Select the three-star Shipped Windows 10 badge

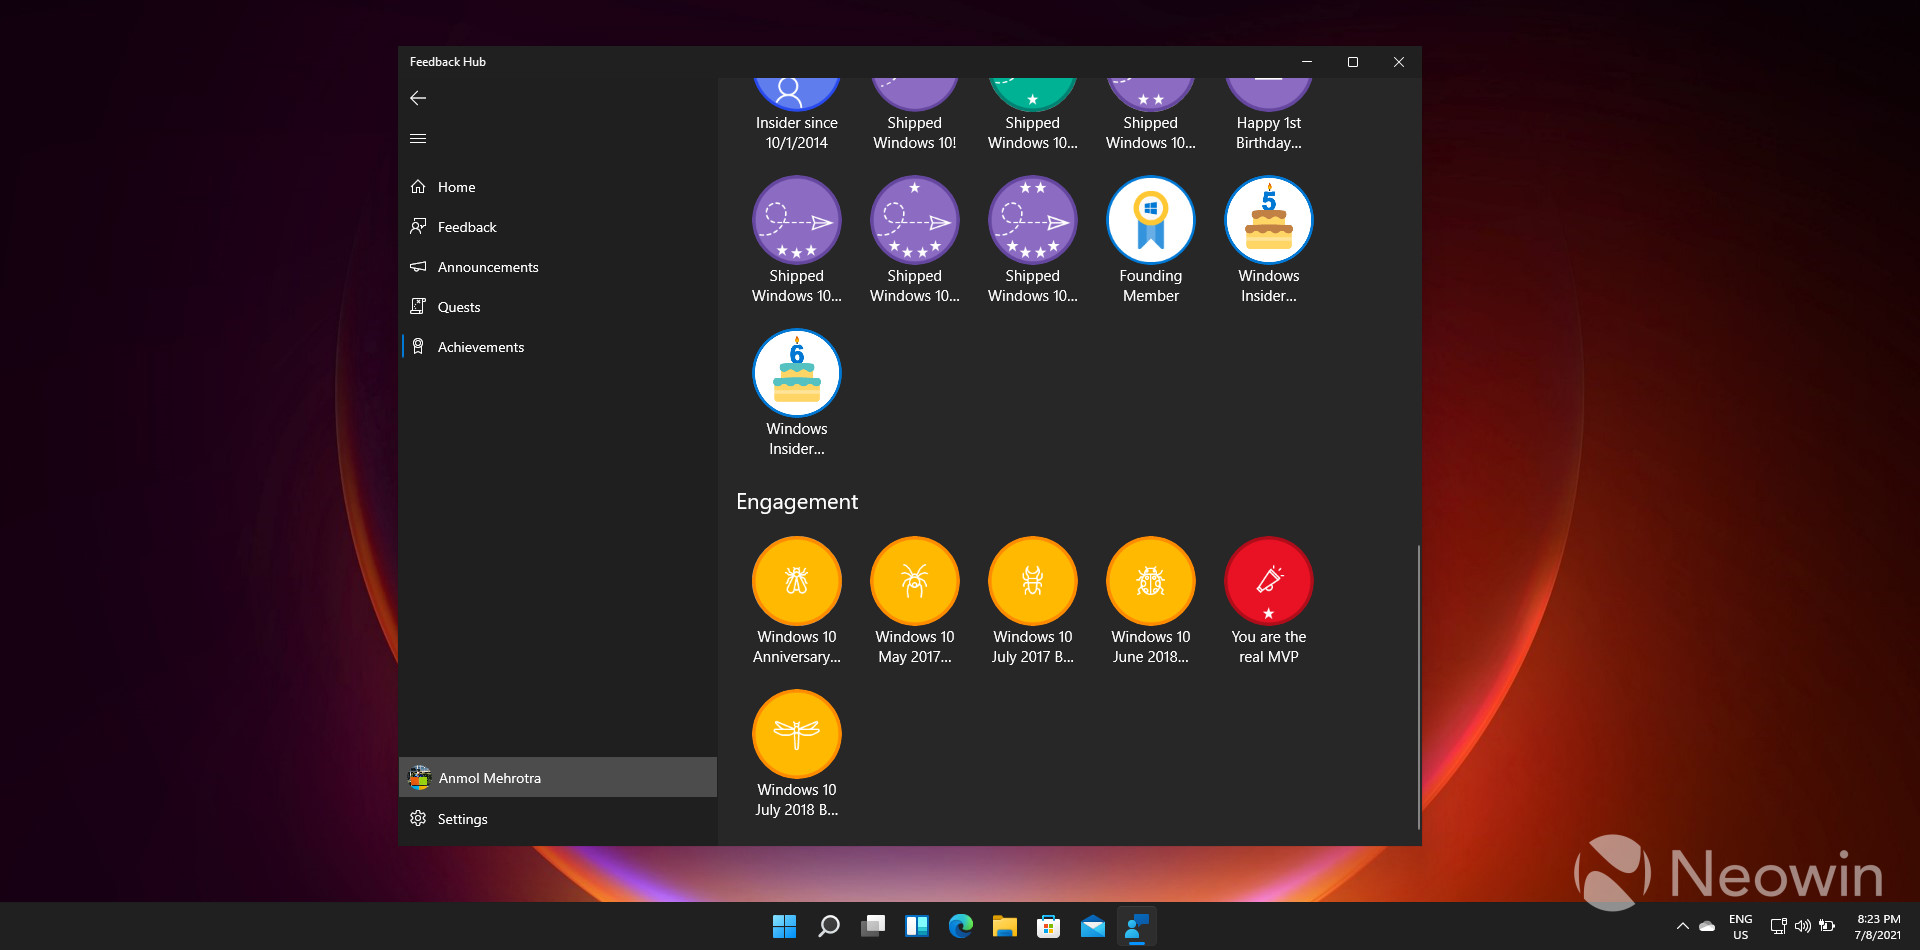coord(797,240)
